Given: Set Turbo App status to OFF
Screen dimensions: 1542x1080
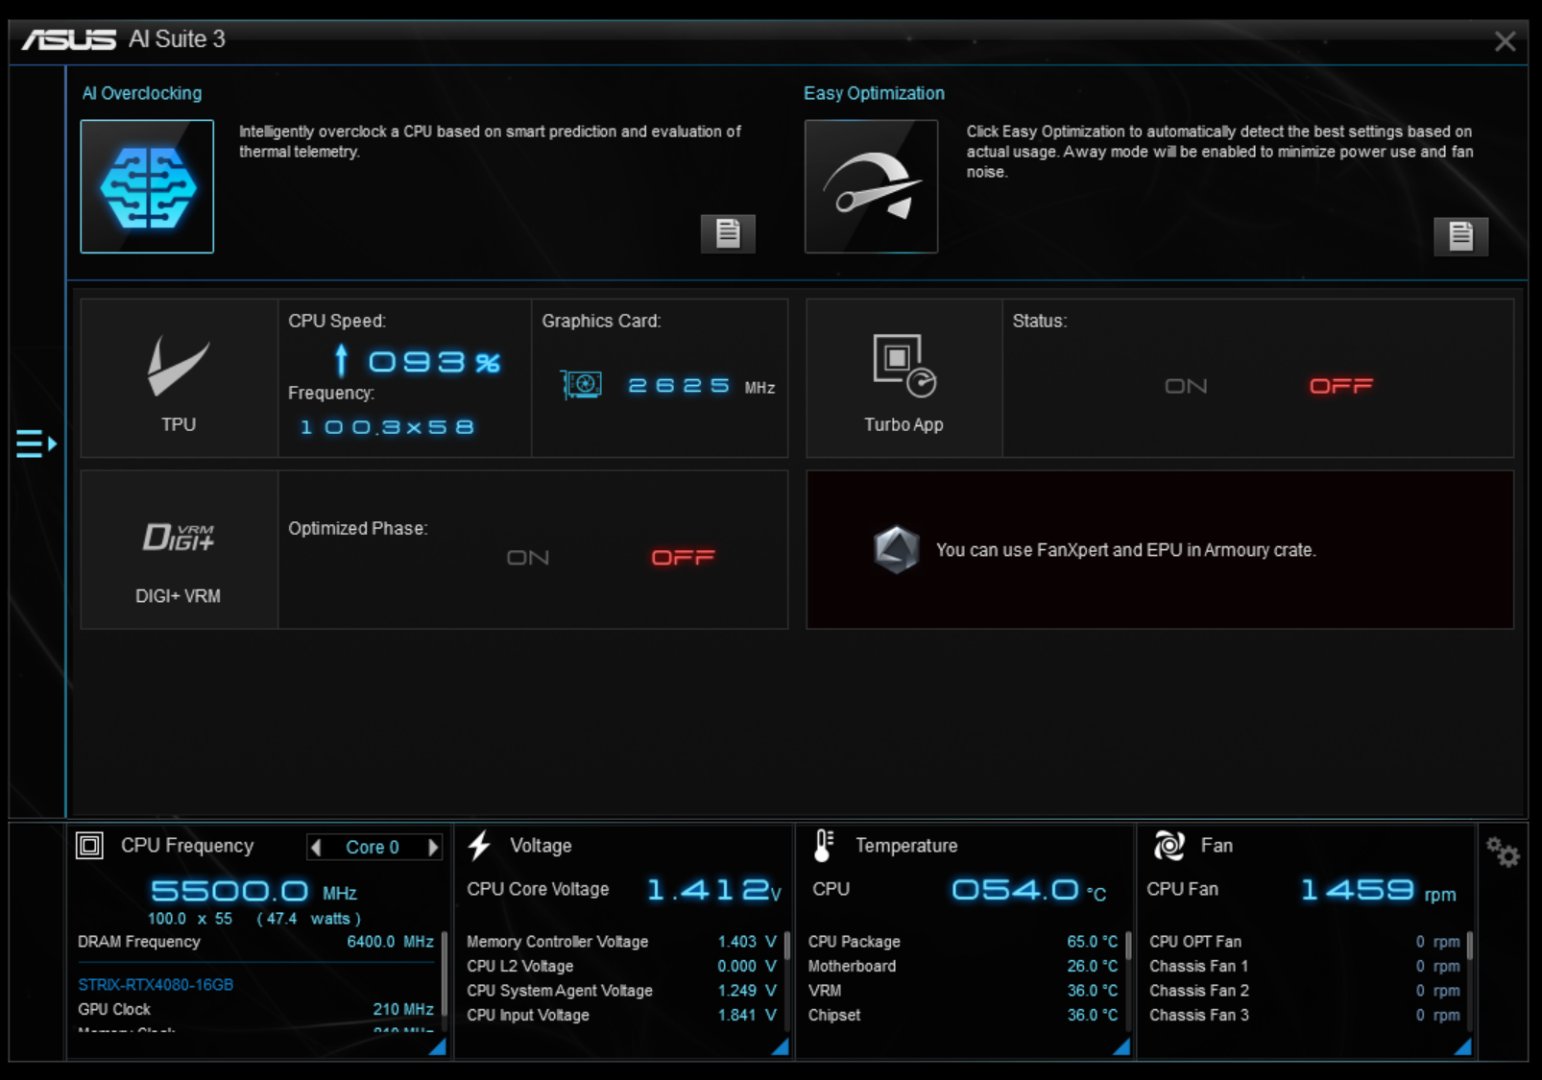Looking at the screenshot, I should [x=1341, y=386].
